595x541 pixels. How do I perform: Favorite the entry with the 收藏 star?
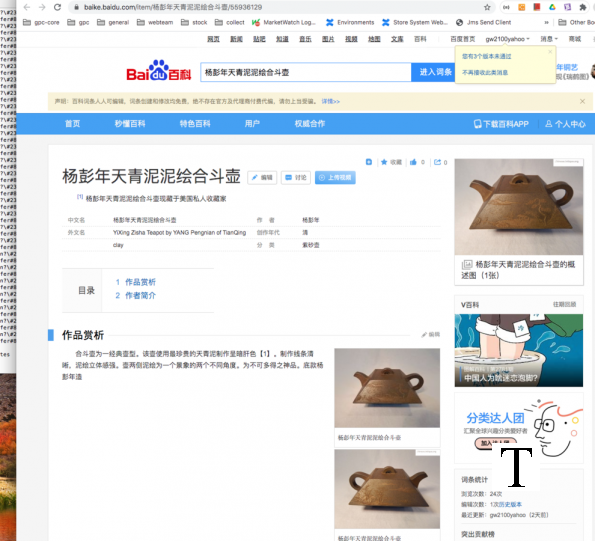tap(391, 162)
